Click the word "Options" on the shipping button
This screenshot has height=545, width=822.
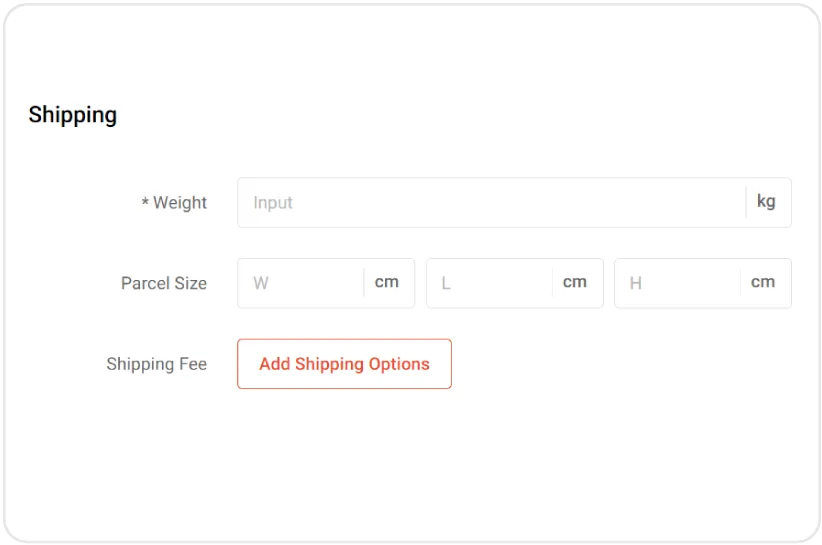coord(398,364)
